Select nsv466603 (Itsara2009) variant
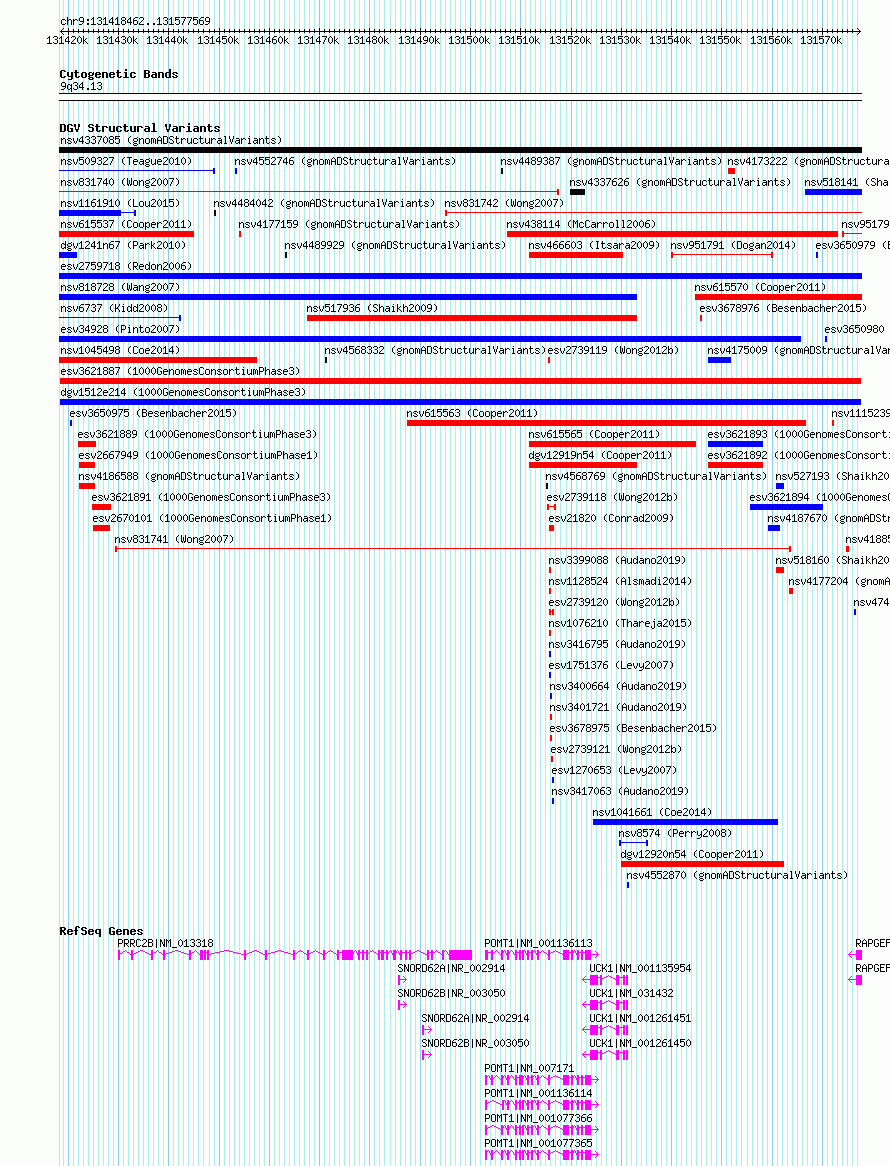The width and height of the screenshot is (890, 1166). [594, 245]
